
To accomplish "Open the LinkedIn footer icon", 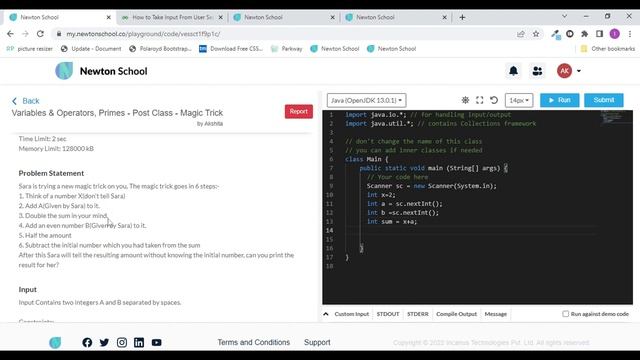I will click(139, 342).
